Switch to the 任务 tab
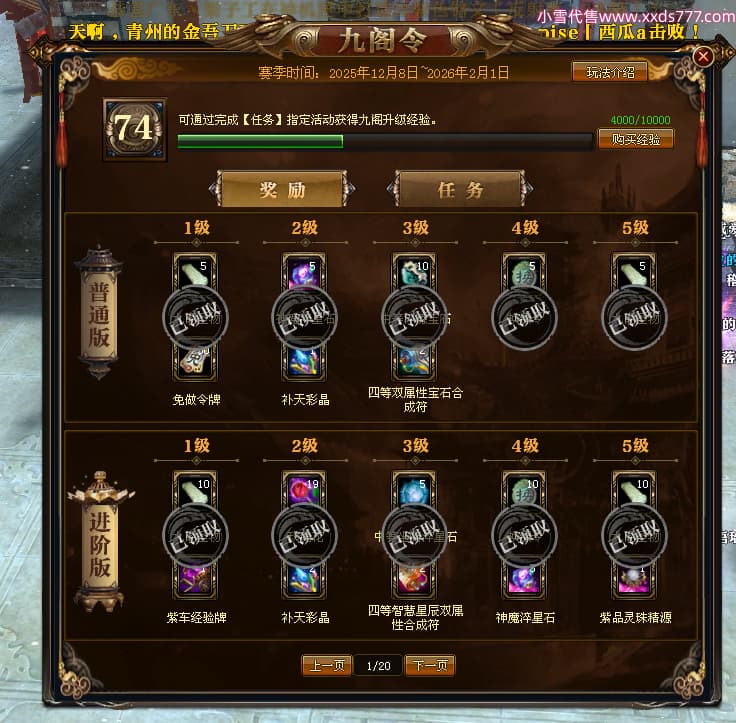 (x=460, y=189)
